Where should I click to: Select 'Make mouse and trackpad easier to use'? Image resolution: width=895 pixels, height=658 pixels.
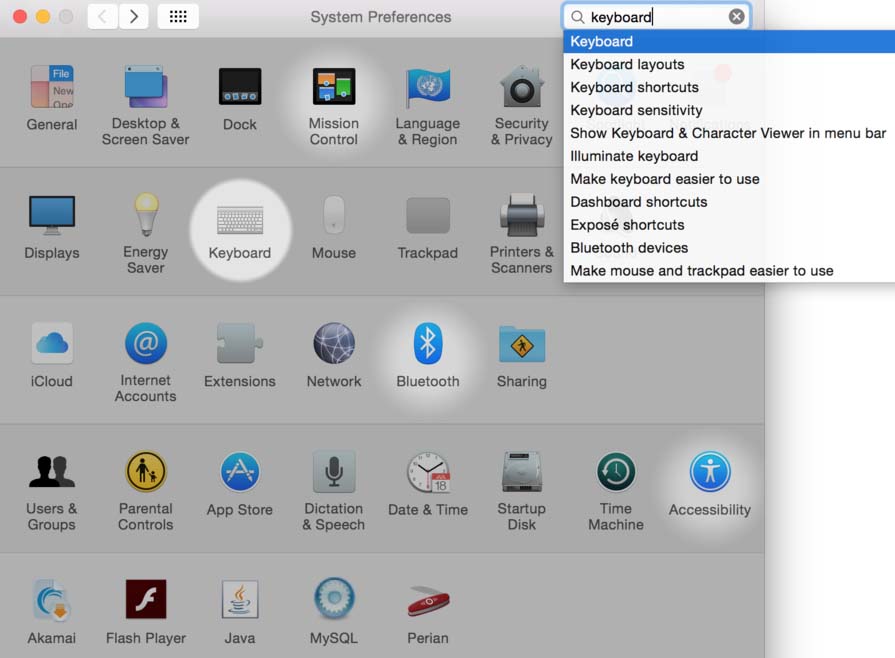point(729,271)
